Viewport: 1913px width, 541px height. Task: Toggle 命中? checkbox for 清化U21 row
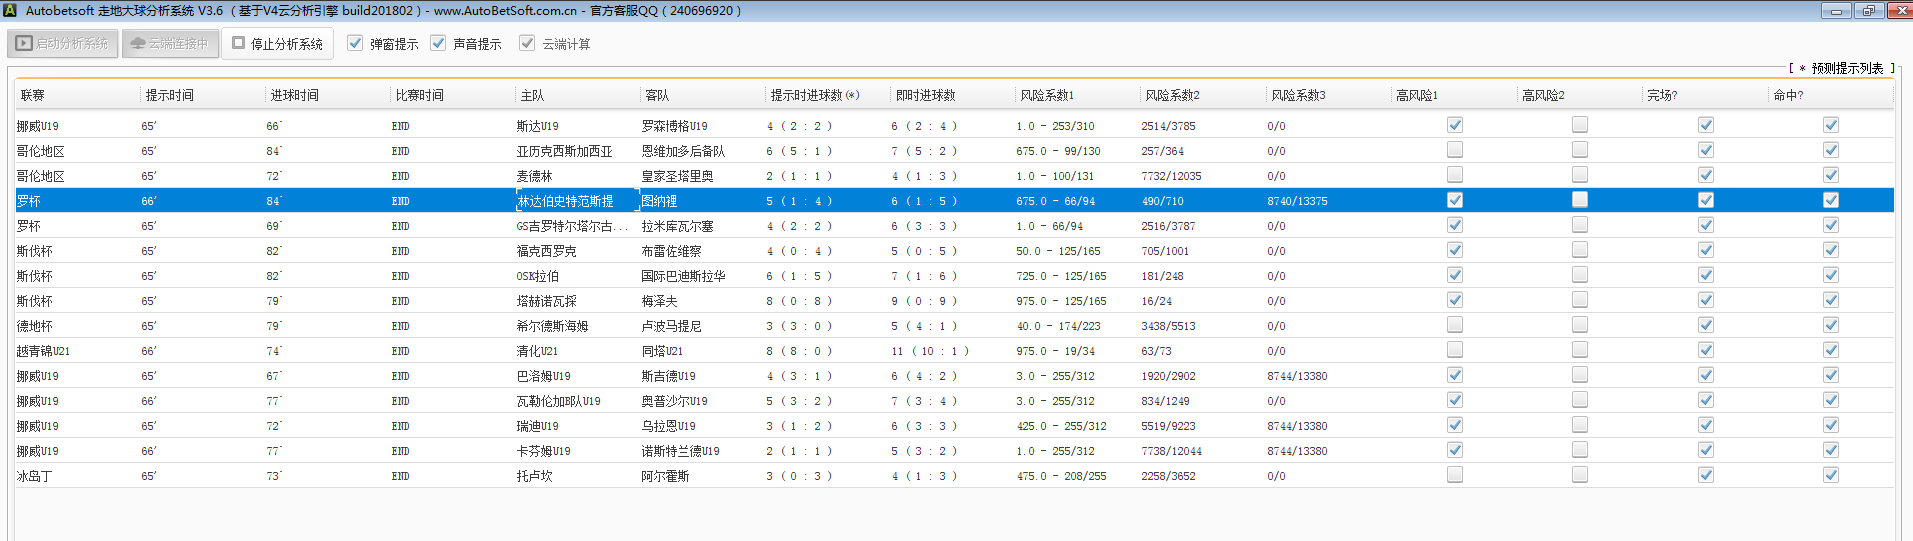[x=1831, y=350]
